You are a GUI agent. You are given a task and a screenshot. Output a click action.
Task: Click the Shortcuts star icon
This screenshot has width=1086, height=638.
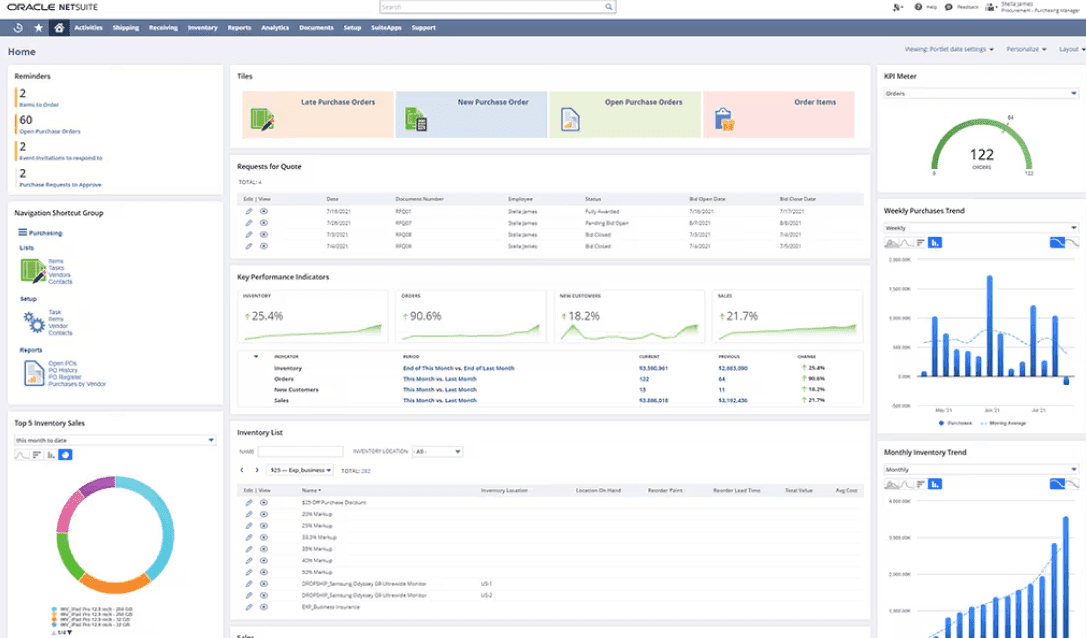39,27
